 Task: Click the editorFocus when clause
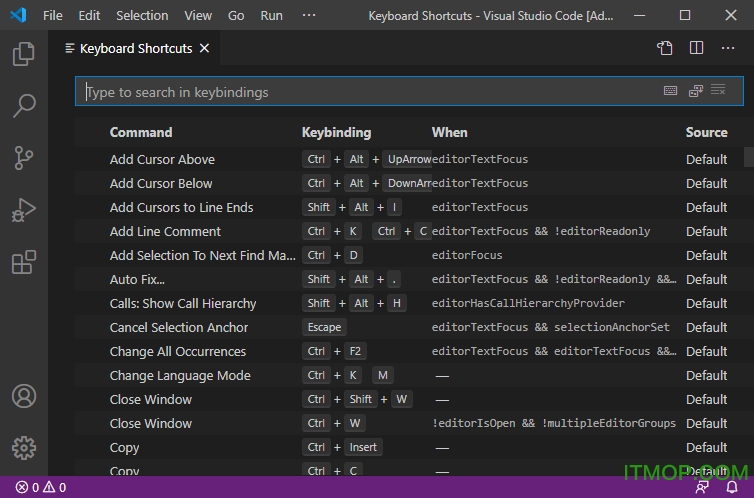(467, 255)
